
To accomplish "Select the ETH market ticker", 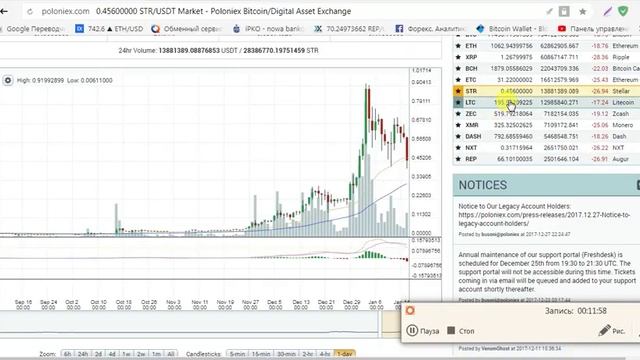I will (x=471, y=46).
